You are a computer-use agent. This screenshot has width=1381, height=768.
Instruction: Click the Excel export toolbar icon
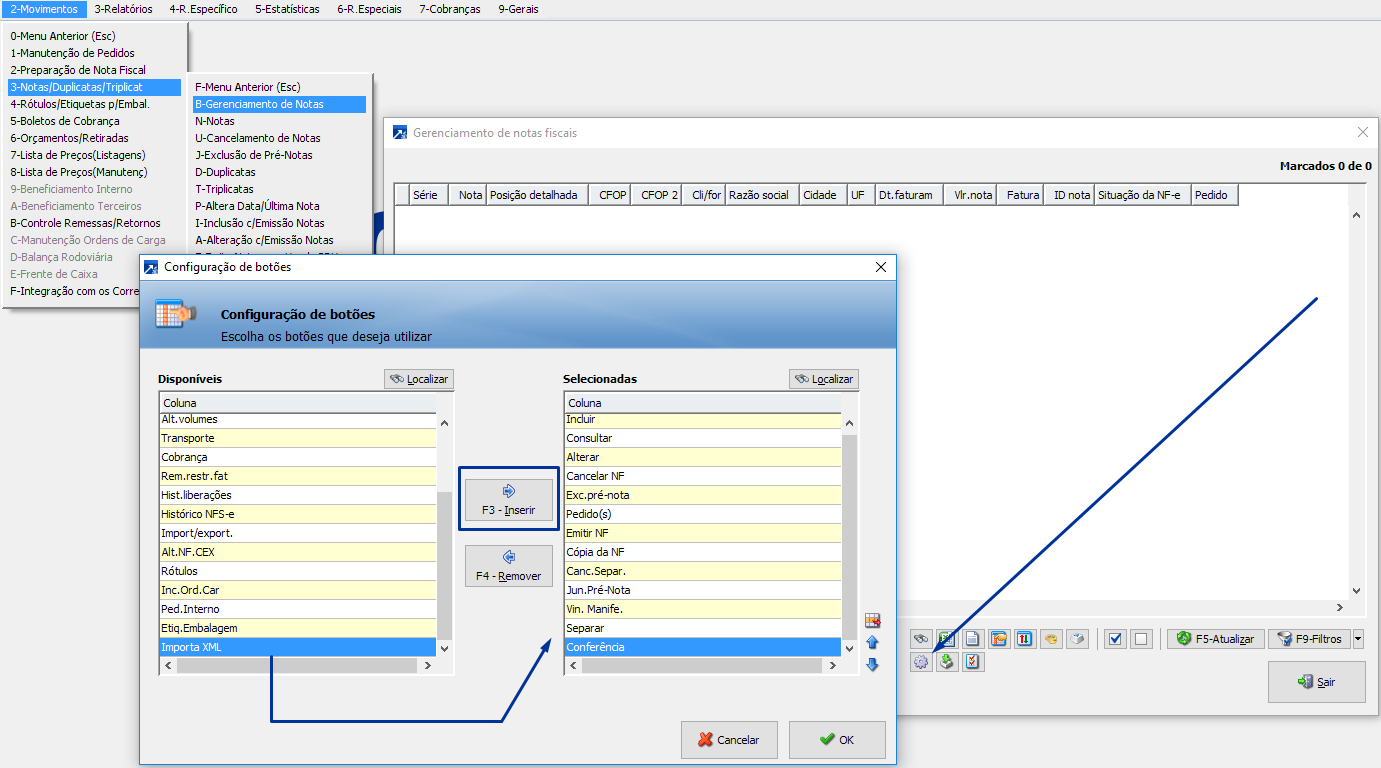click(x=947, y=639)
